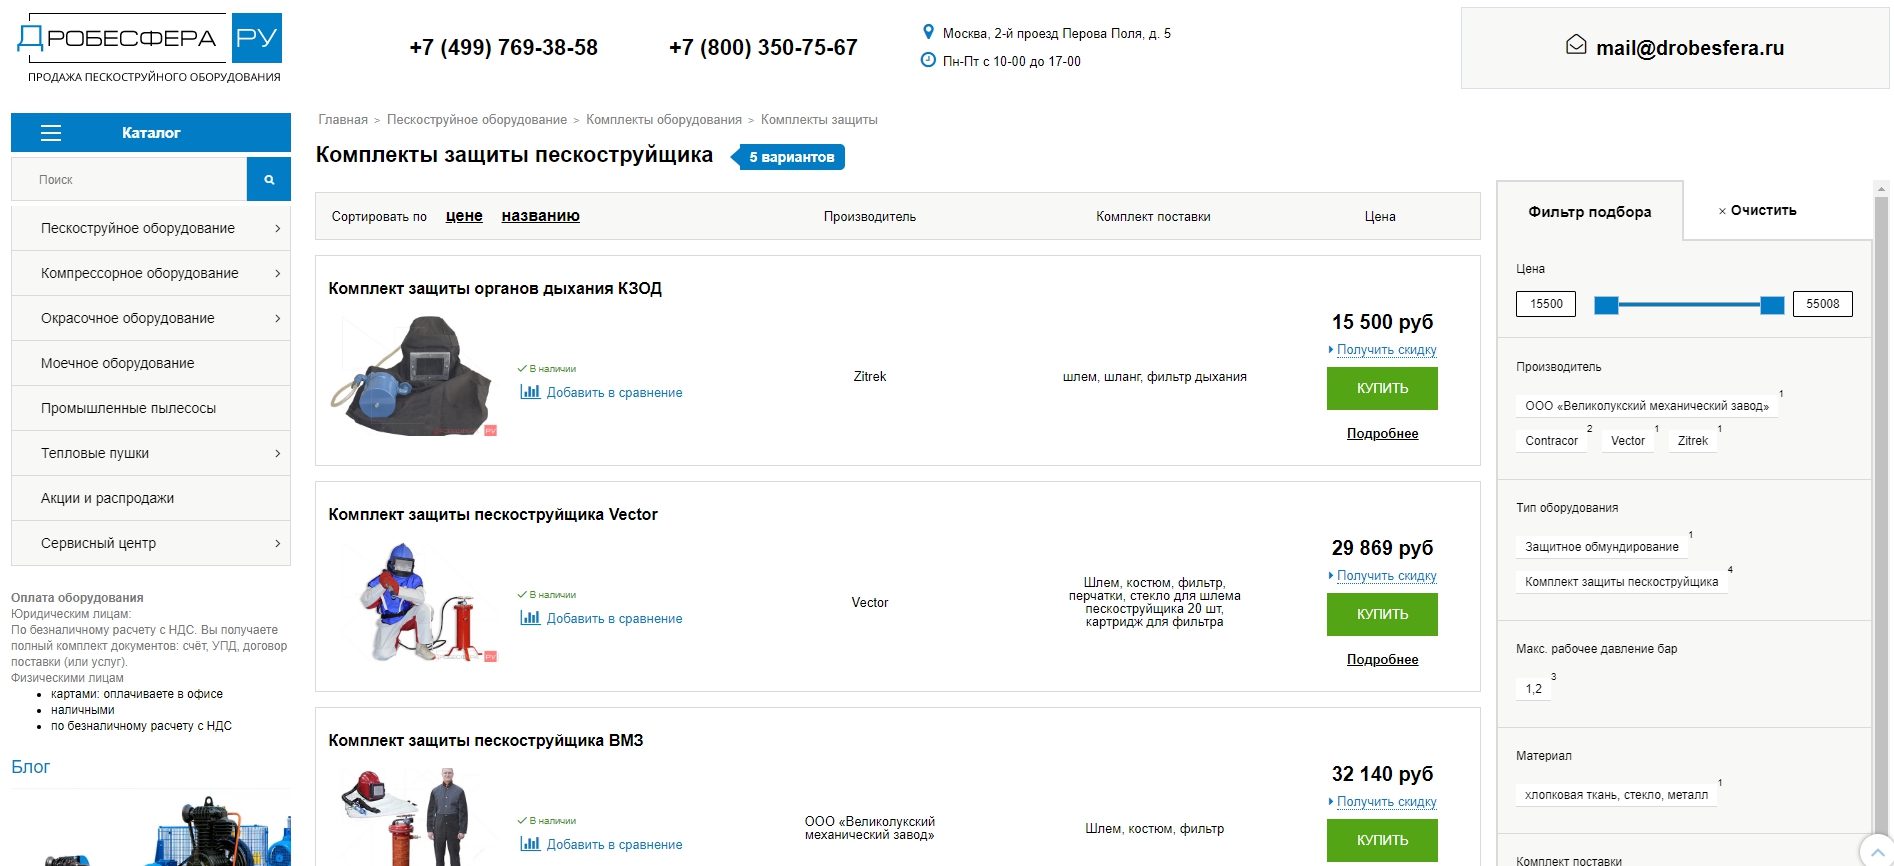Expand Тепловые пушки submenu arrow
The width and height of the screenshot is (1894, 866).
click(x=277, y=453)
